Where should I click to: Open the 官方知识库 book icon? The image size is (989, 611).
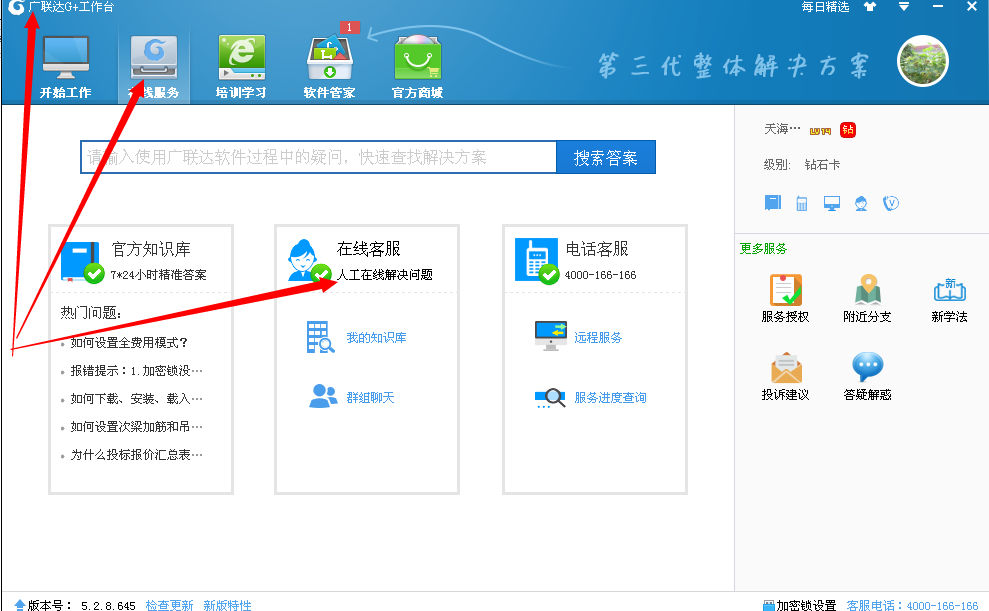tap(82, 262)
